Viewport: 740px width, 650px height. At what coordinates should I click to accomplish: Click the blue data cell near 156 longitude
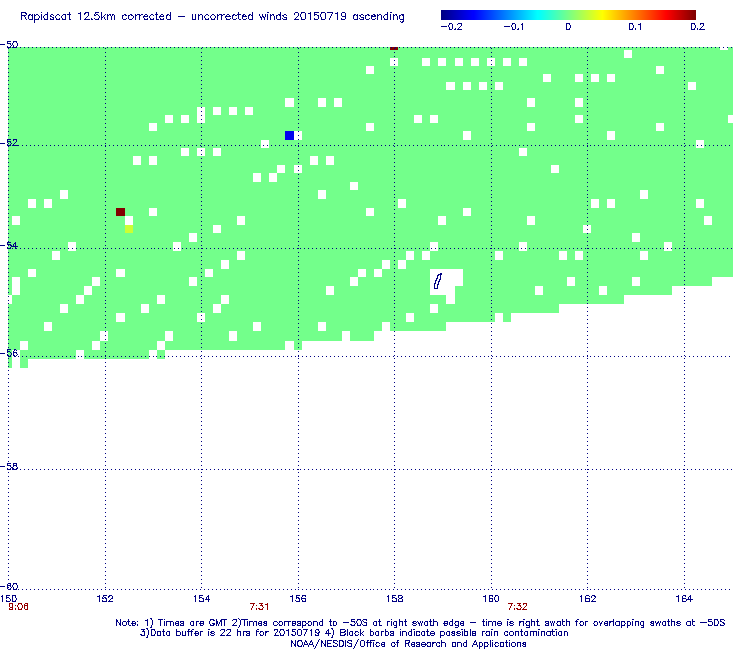pos(289,135)
